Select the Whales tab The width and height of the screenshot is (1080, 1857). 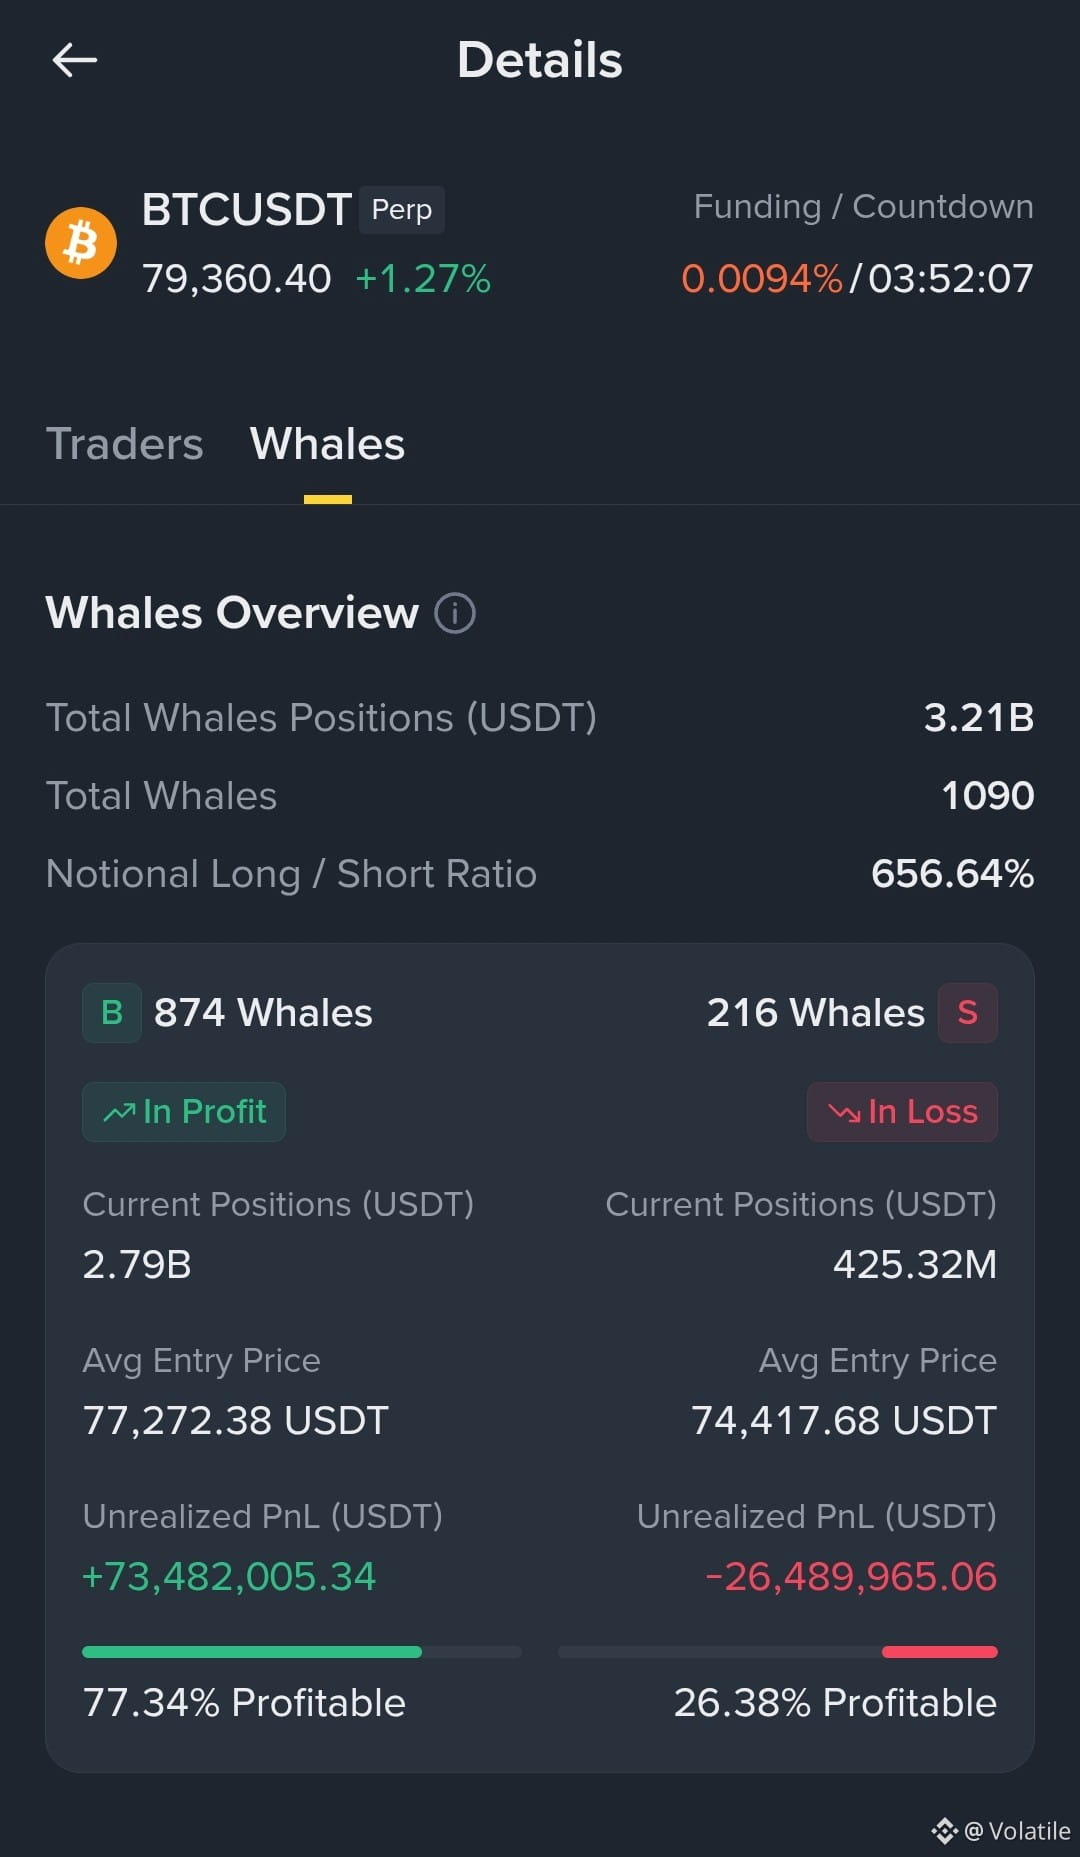[x=327, y=444]
